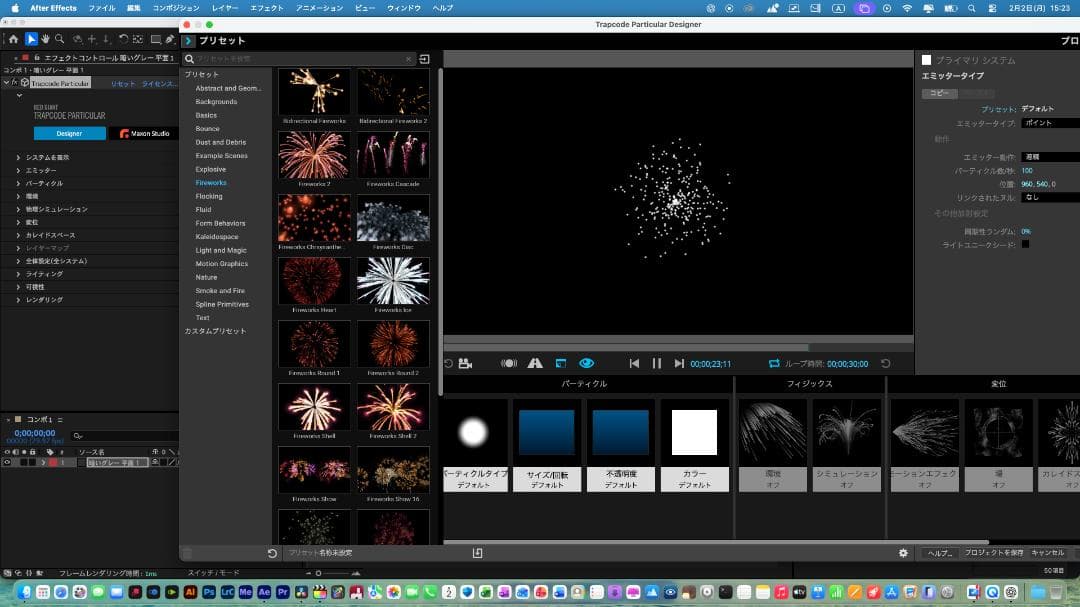Select the white カラー block swatch
Viewport: 1080px width, 607px height.
694,433
